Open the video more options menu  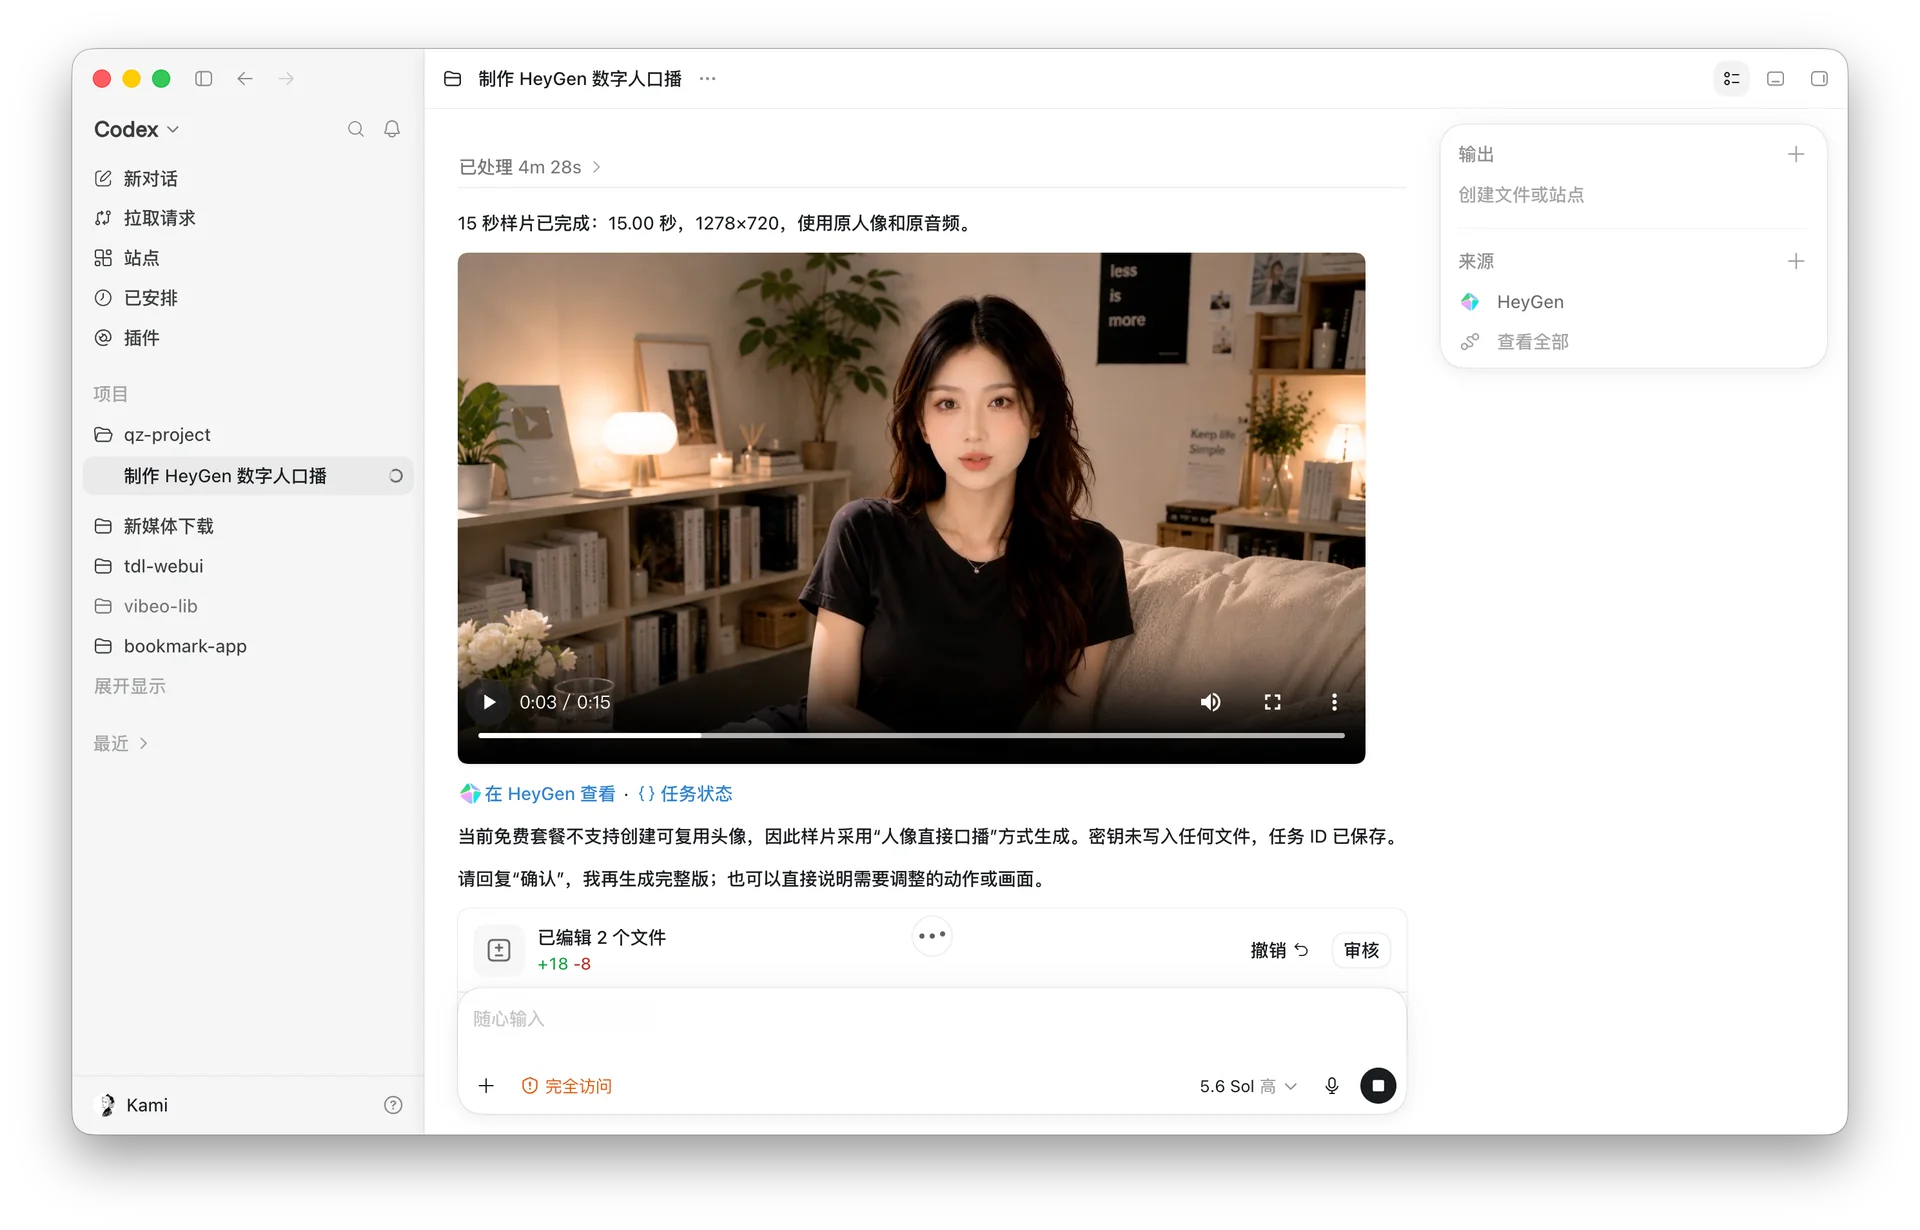[x=1334, y=702]
